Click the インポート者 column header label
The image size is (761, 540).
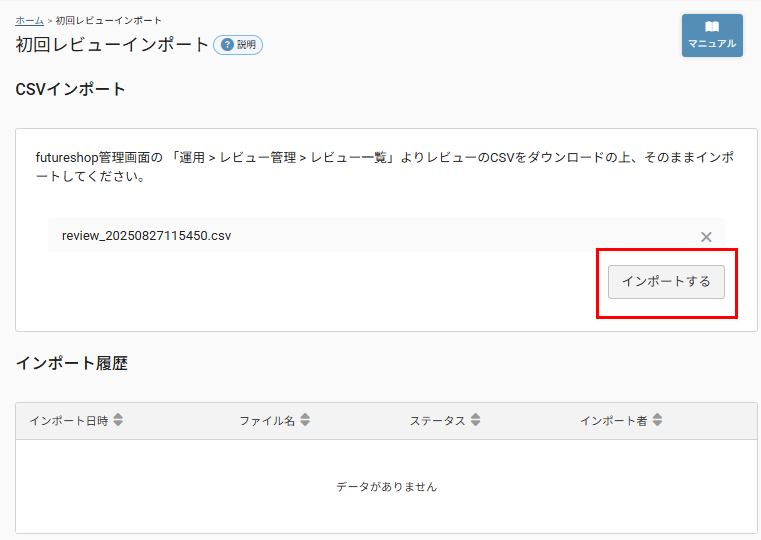point(613,421)
